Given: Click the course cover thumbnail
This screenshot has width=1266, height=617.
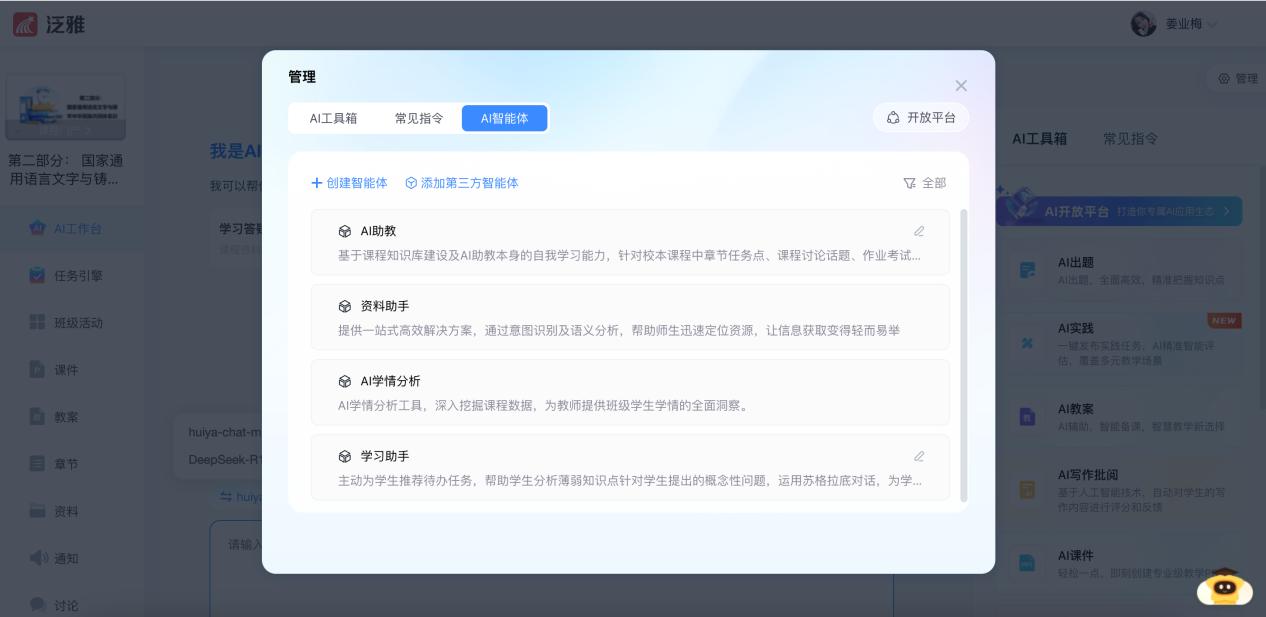Looking at the screenshot, I should point(66,108).
